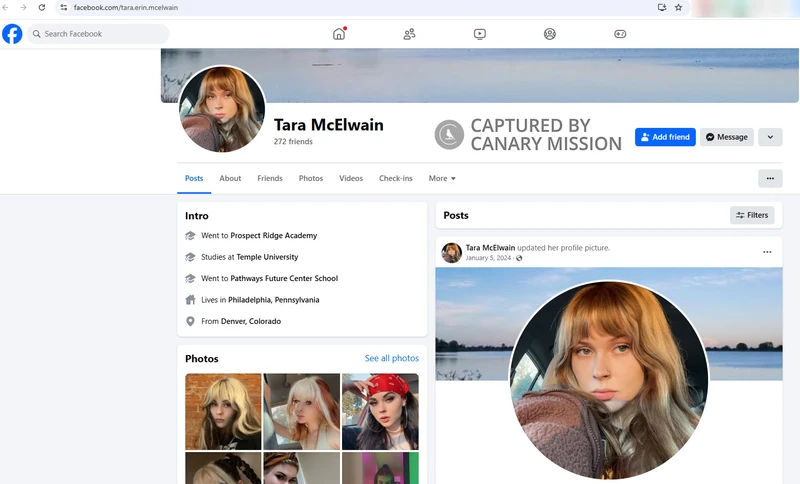Click the install app icon in address bar
Screen dimensions: 800x484
662,8
